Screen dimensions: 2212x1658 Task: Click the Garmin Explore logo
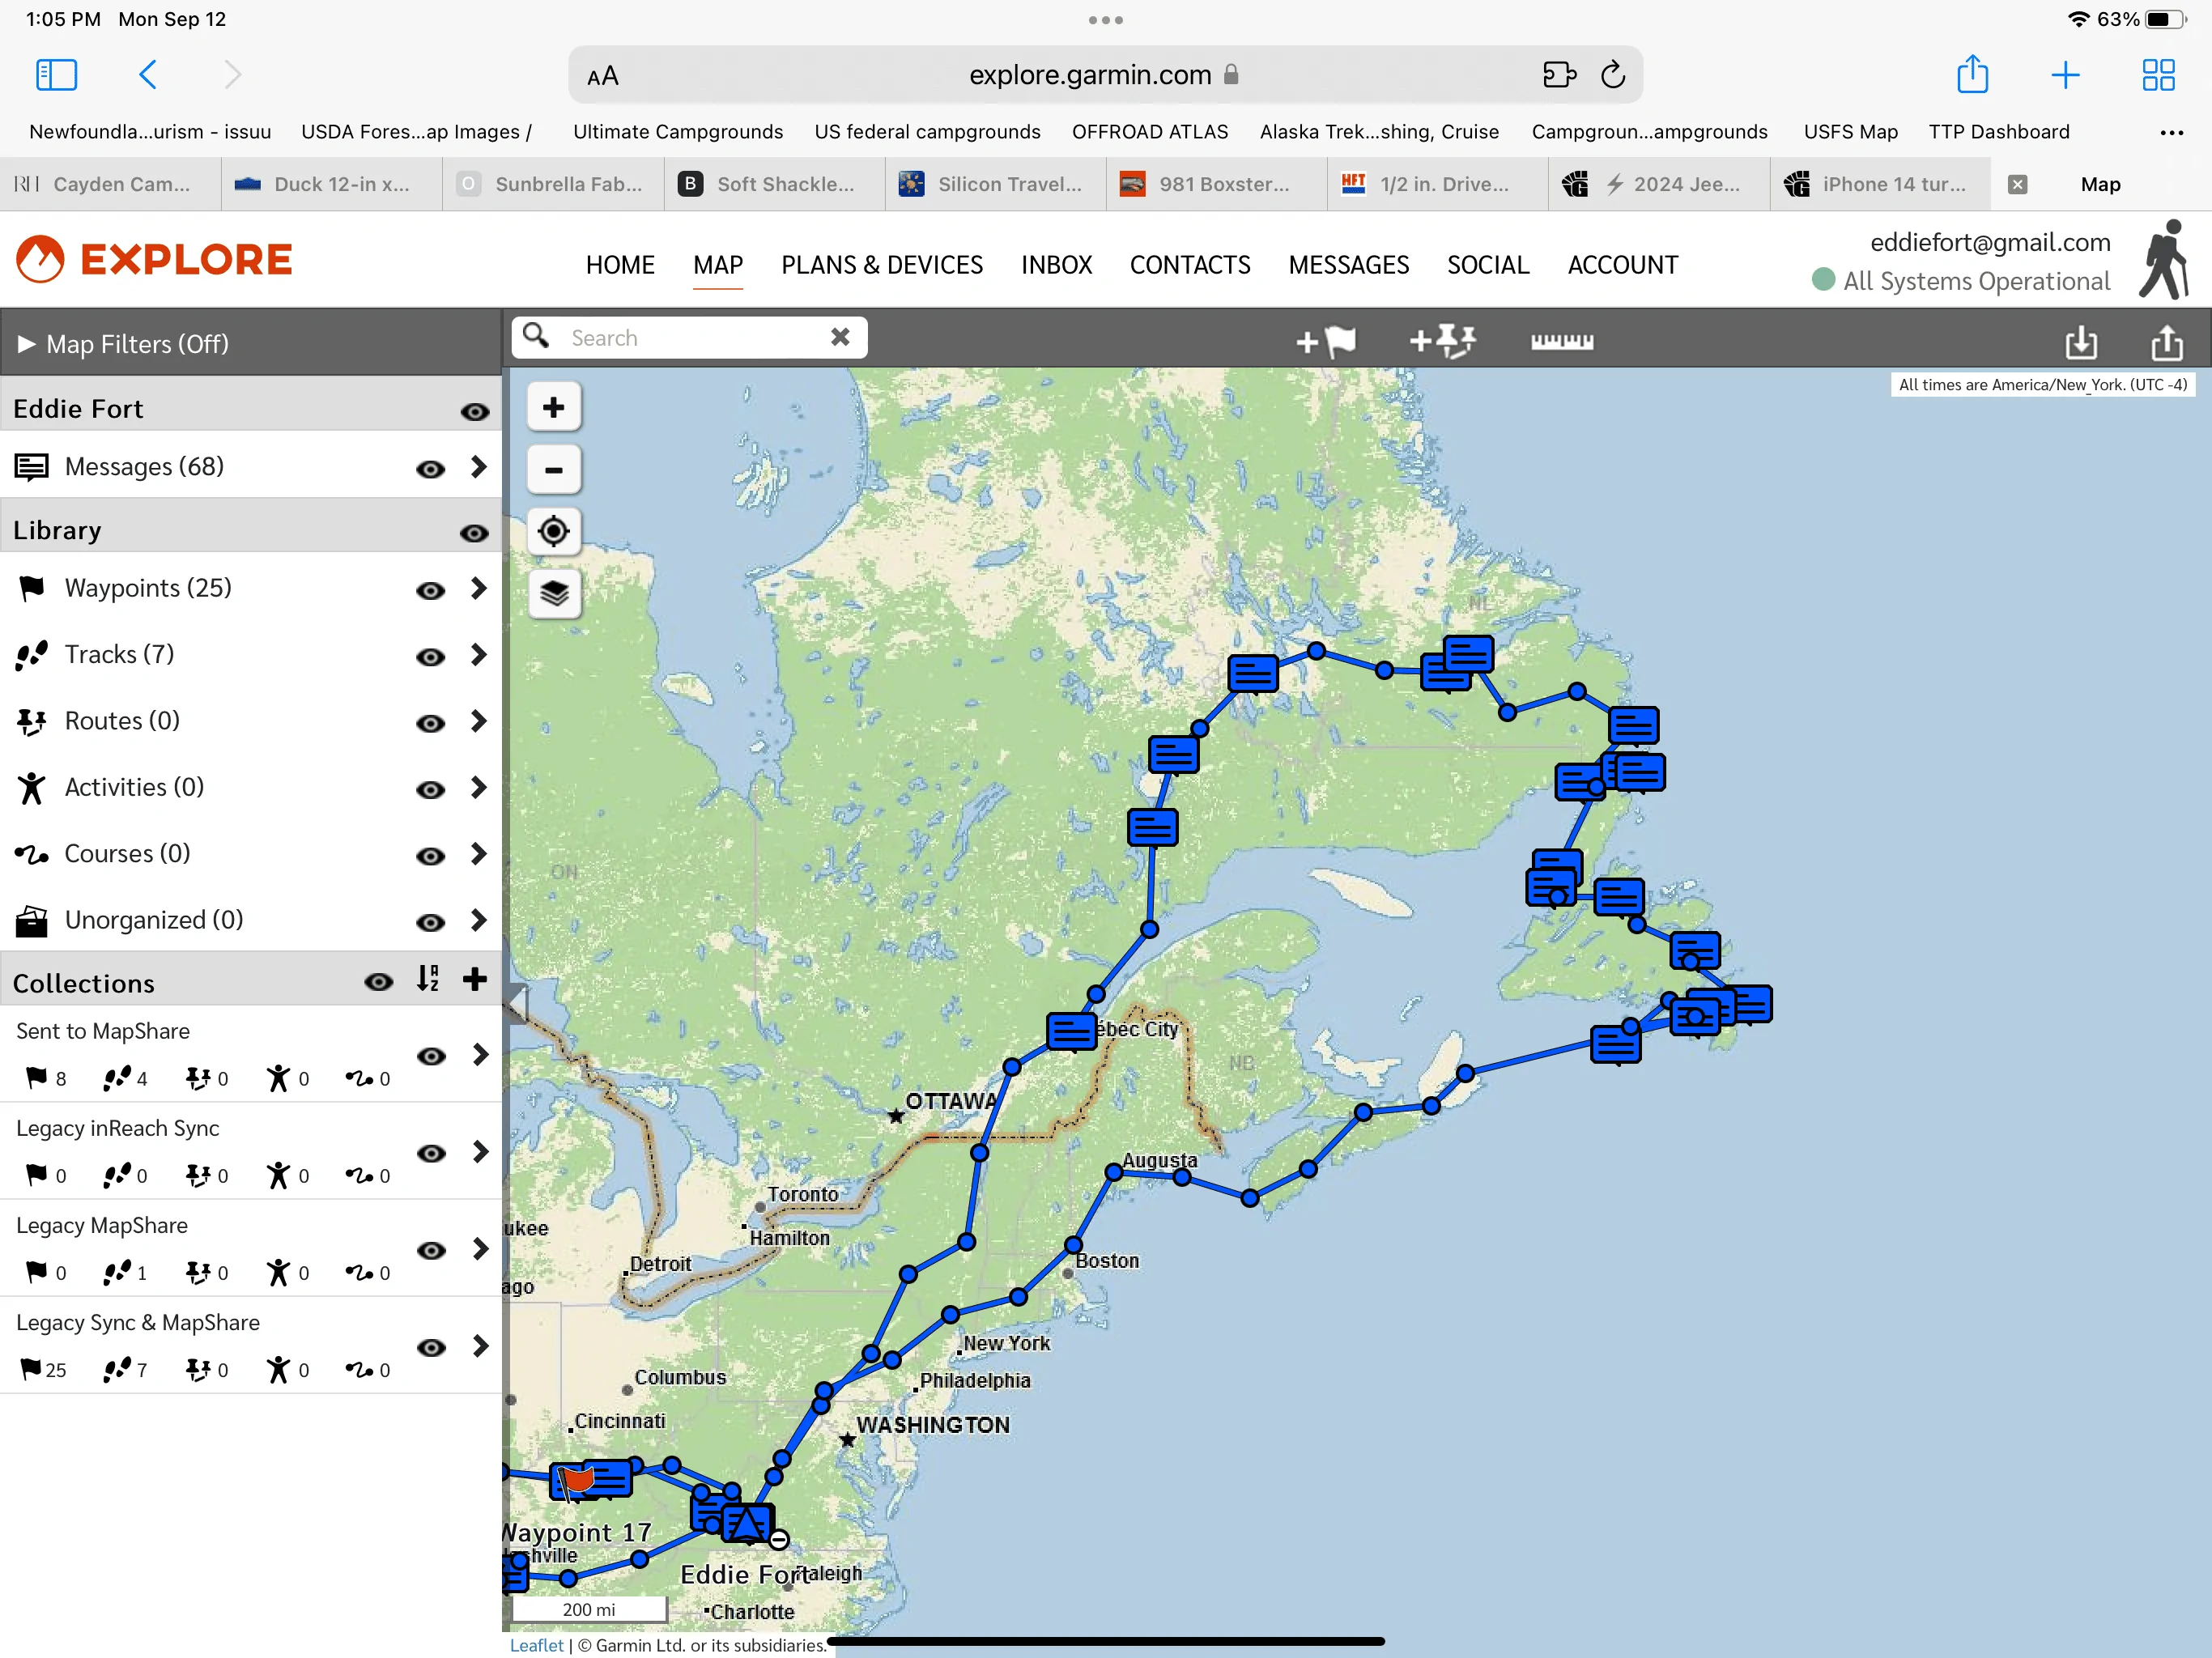(154, 259)
